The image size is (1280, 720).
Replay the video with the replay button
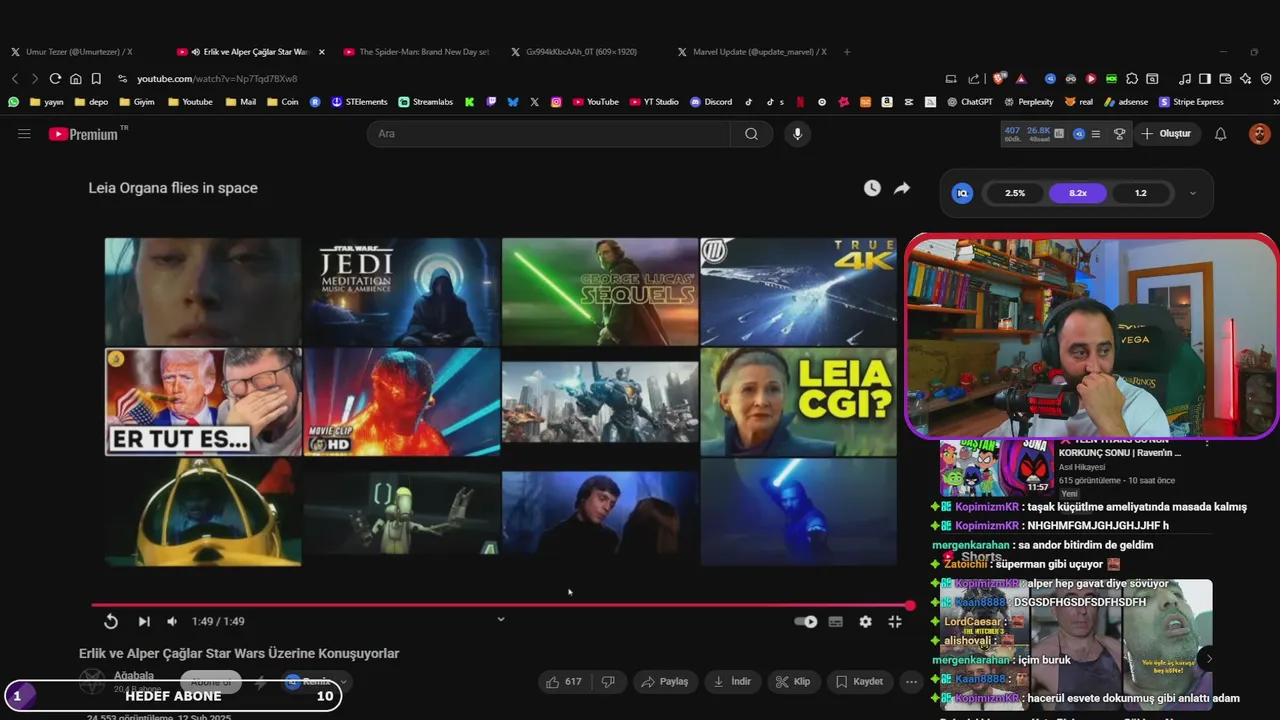tap(111, 621)
